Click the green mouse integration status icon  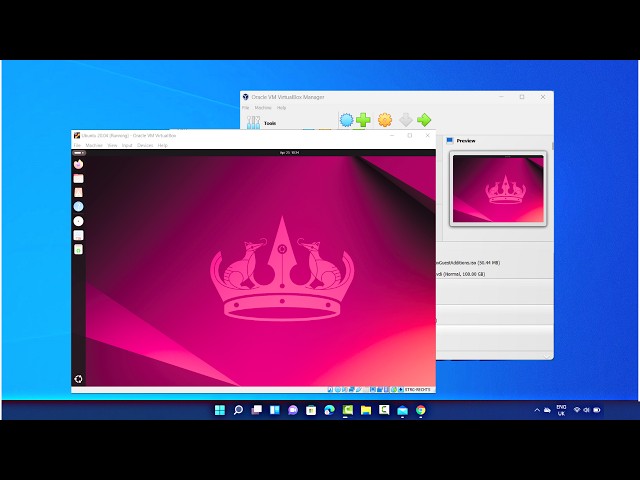click(394, 389)
